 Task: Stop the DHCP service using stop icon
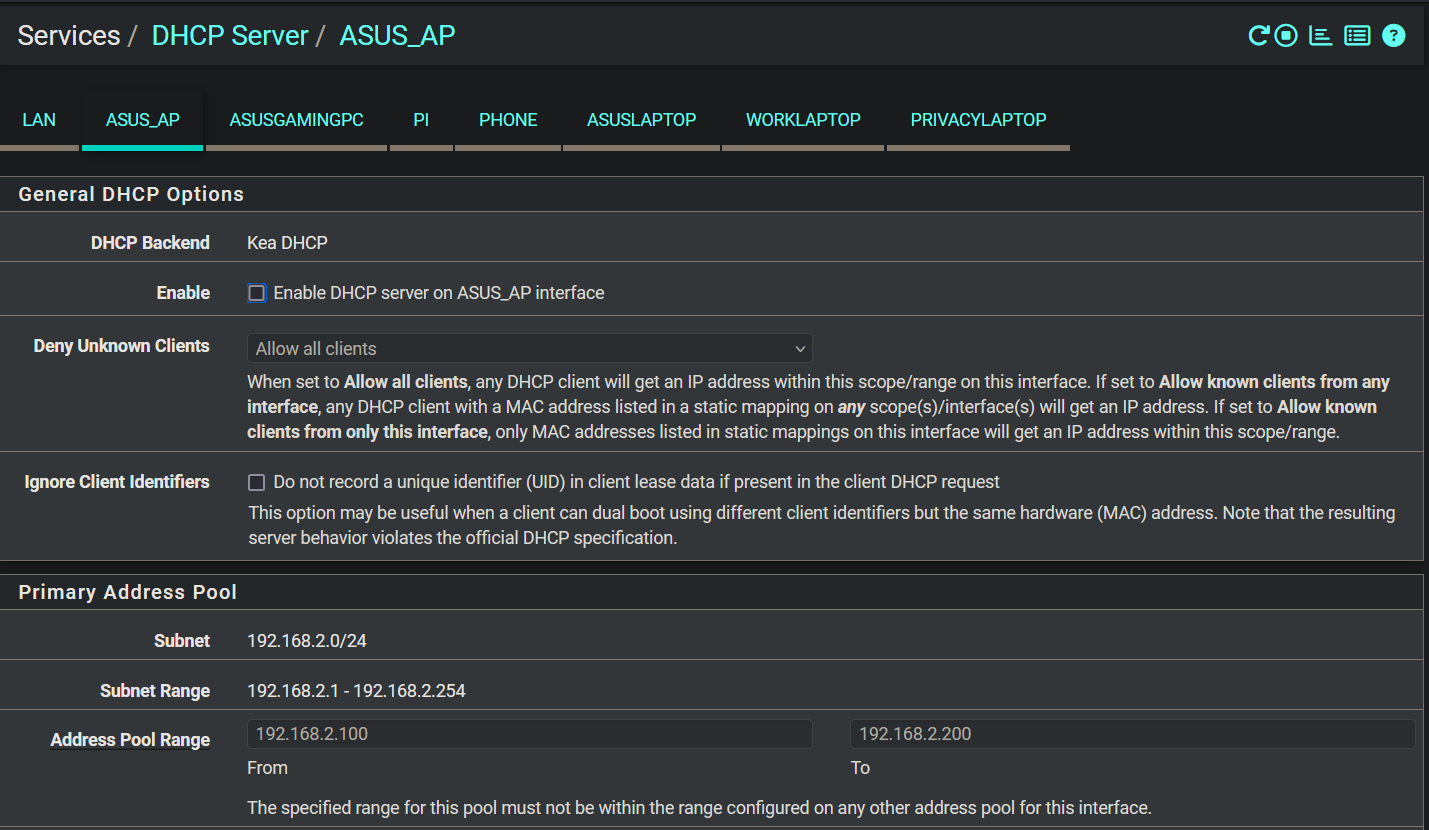(x=1286, y=36)
